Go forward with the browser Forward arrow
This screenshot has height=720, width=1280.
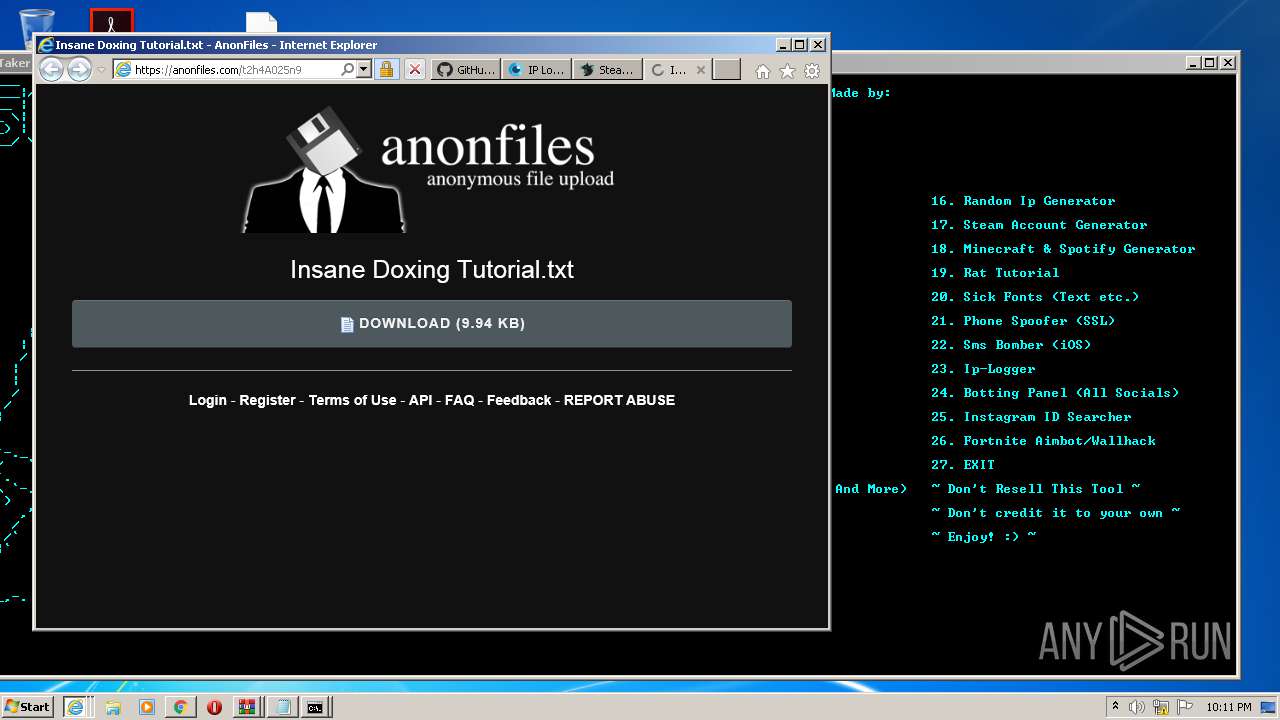(x=79, y=69)
